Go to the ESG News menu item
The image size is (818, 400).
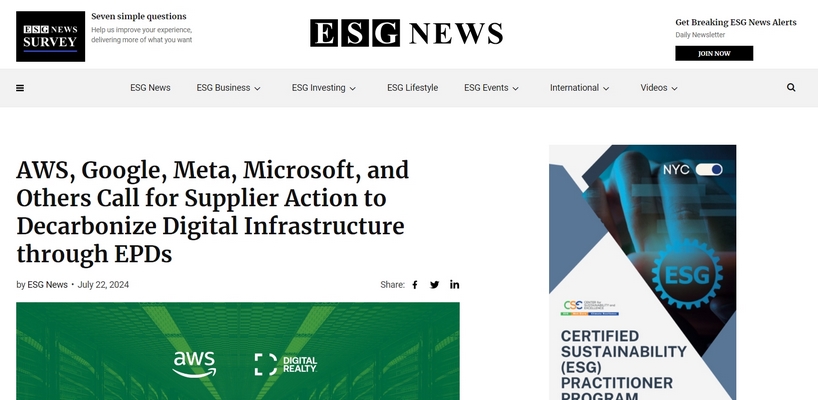click(x=150, y=88)
